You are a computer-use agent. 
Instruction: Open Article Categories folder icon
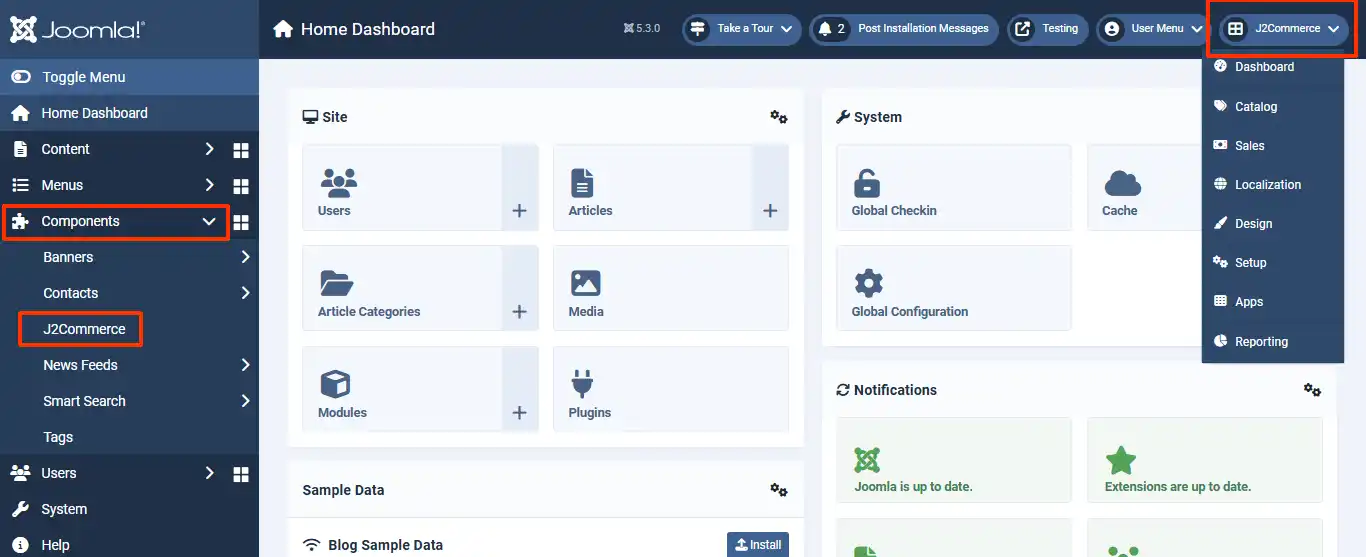[x=337, y=283]
